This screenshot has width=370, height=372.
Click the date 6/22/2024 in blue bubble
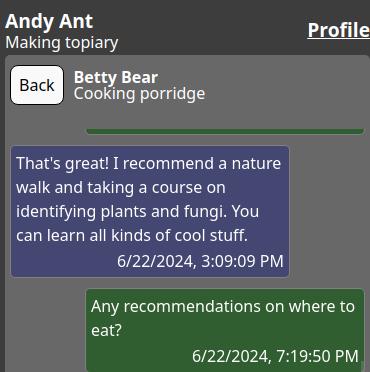pos(155,261)
